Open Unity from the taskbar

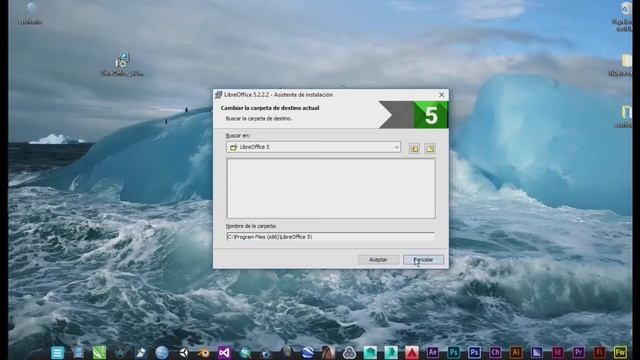coord(183,352)
